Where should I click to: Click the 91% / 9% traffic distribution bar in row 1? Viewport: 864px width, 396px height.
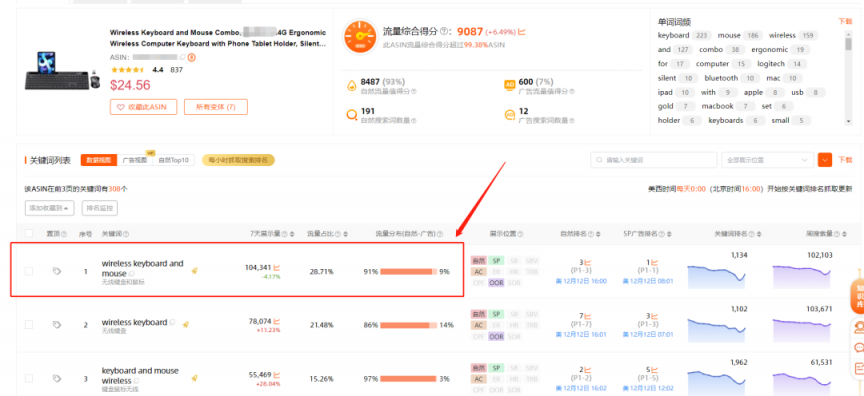tap(408, 272)
